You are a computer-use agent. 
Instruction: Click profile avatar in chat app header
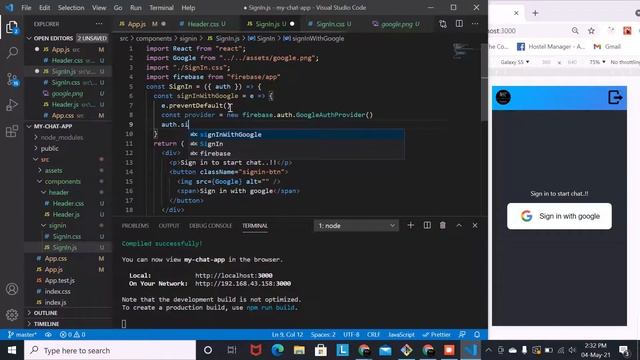pos(503,97)
